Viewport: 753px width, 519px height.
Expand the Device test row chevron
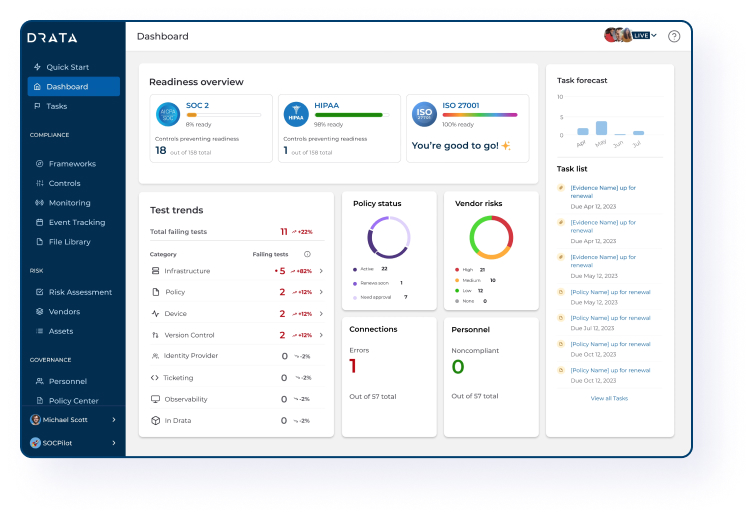click(x=321, y=314)
